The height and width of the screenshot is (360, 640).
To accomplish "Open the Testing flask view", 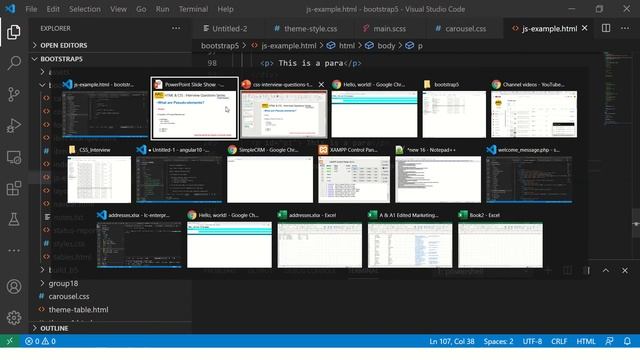I will click(x=13, y=220).
